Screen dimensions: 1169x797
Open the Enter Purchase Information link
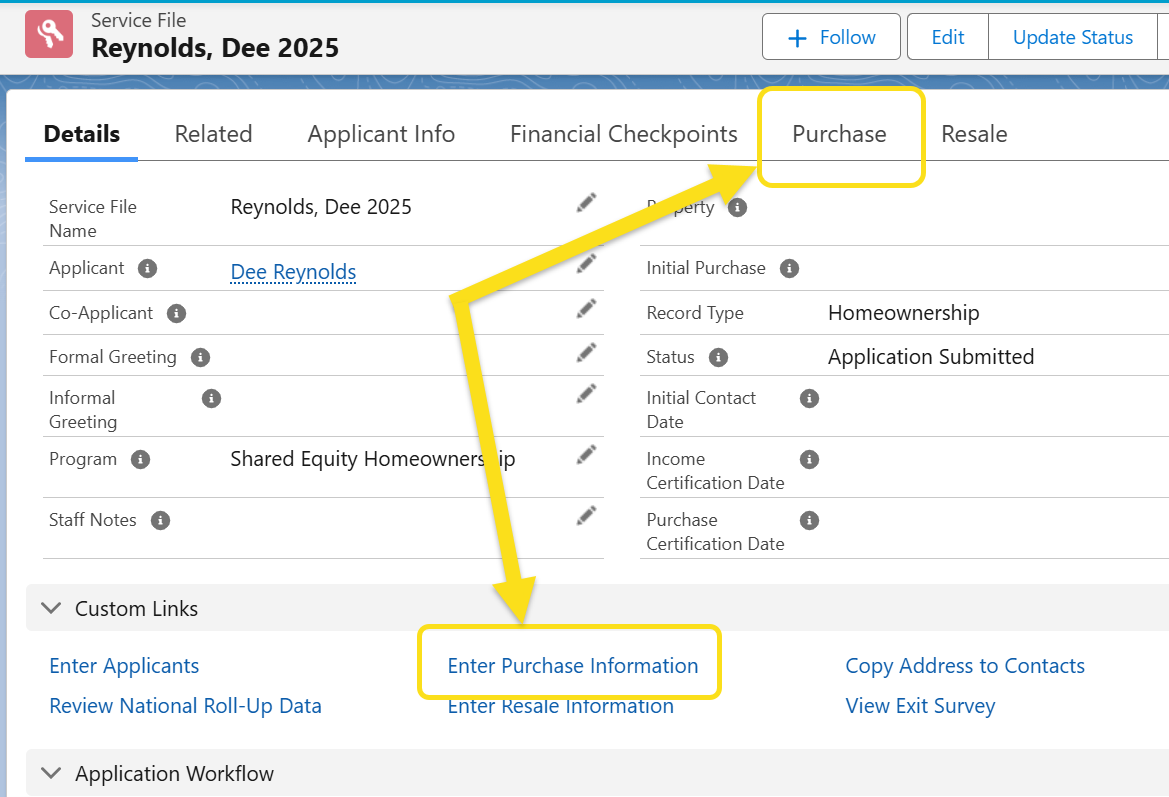572,666
